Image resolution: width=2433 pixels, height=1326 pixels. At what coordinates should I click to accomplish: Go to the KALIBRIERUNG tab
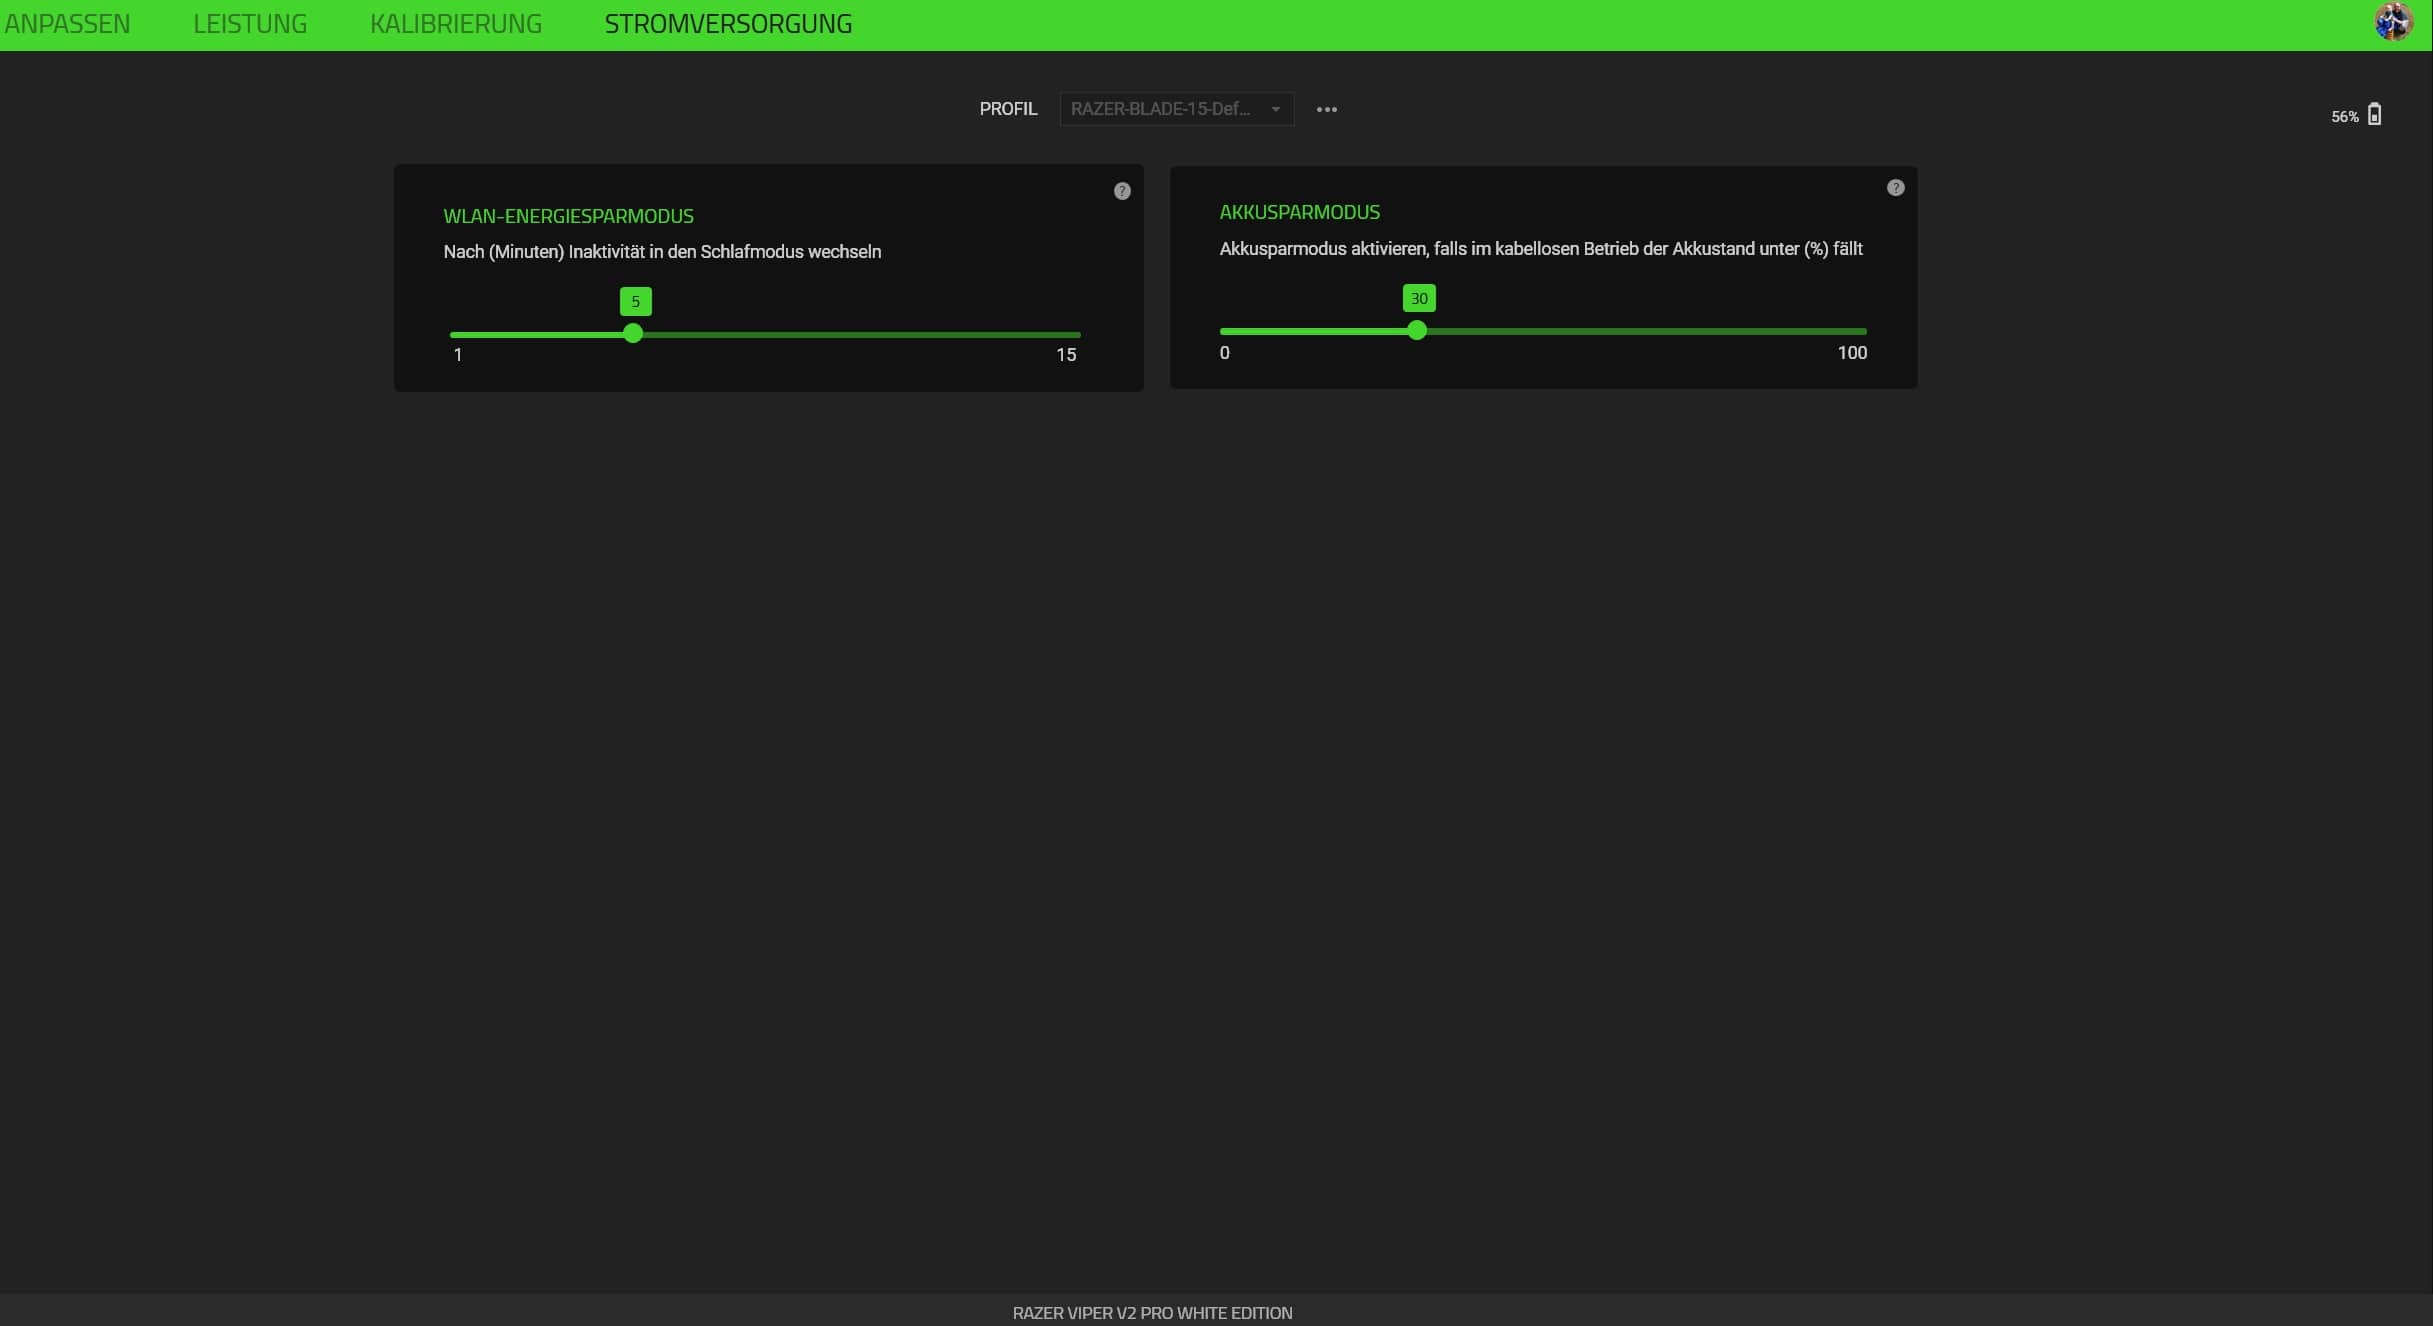456,23
